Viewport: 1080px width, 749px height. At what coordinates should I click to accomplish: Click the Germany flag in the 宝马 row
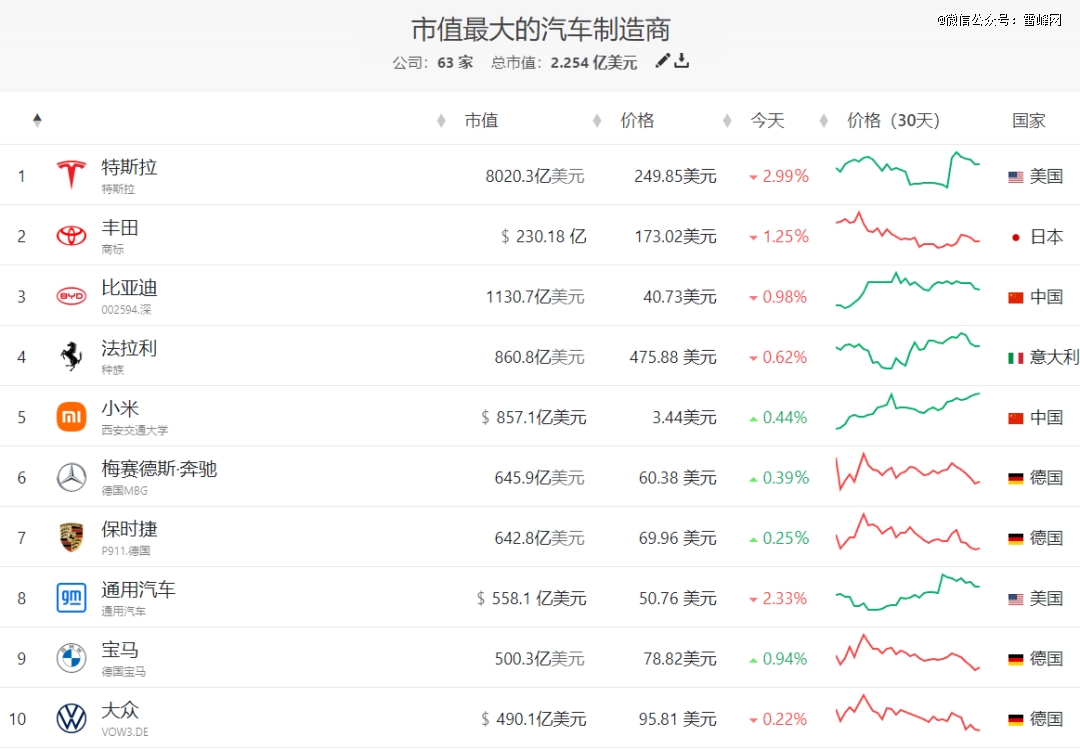click(1015, 660)
